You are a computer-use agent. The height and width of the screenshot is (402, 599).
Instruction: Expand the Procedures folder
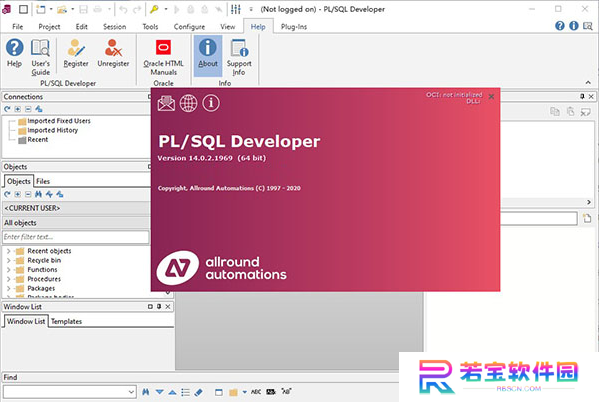[8, 279]
